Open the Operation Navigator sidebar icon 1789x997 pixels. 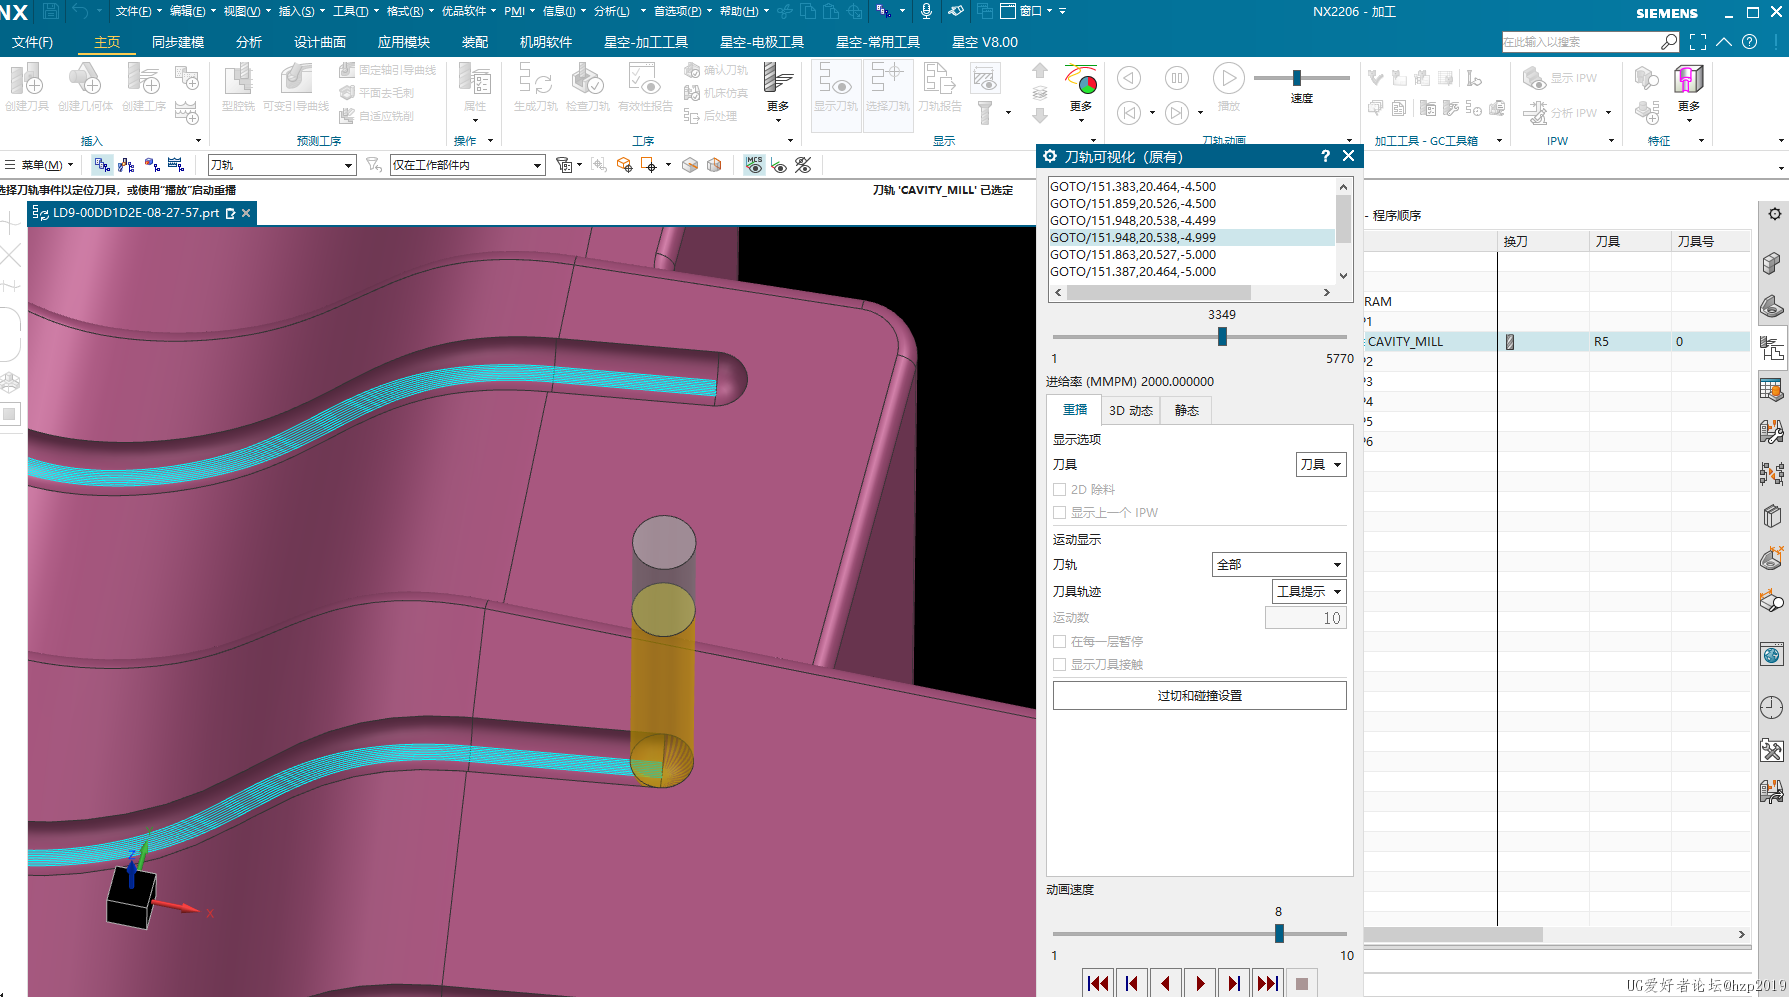[x=1772, y=348]
